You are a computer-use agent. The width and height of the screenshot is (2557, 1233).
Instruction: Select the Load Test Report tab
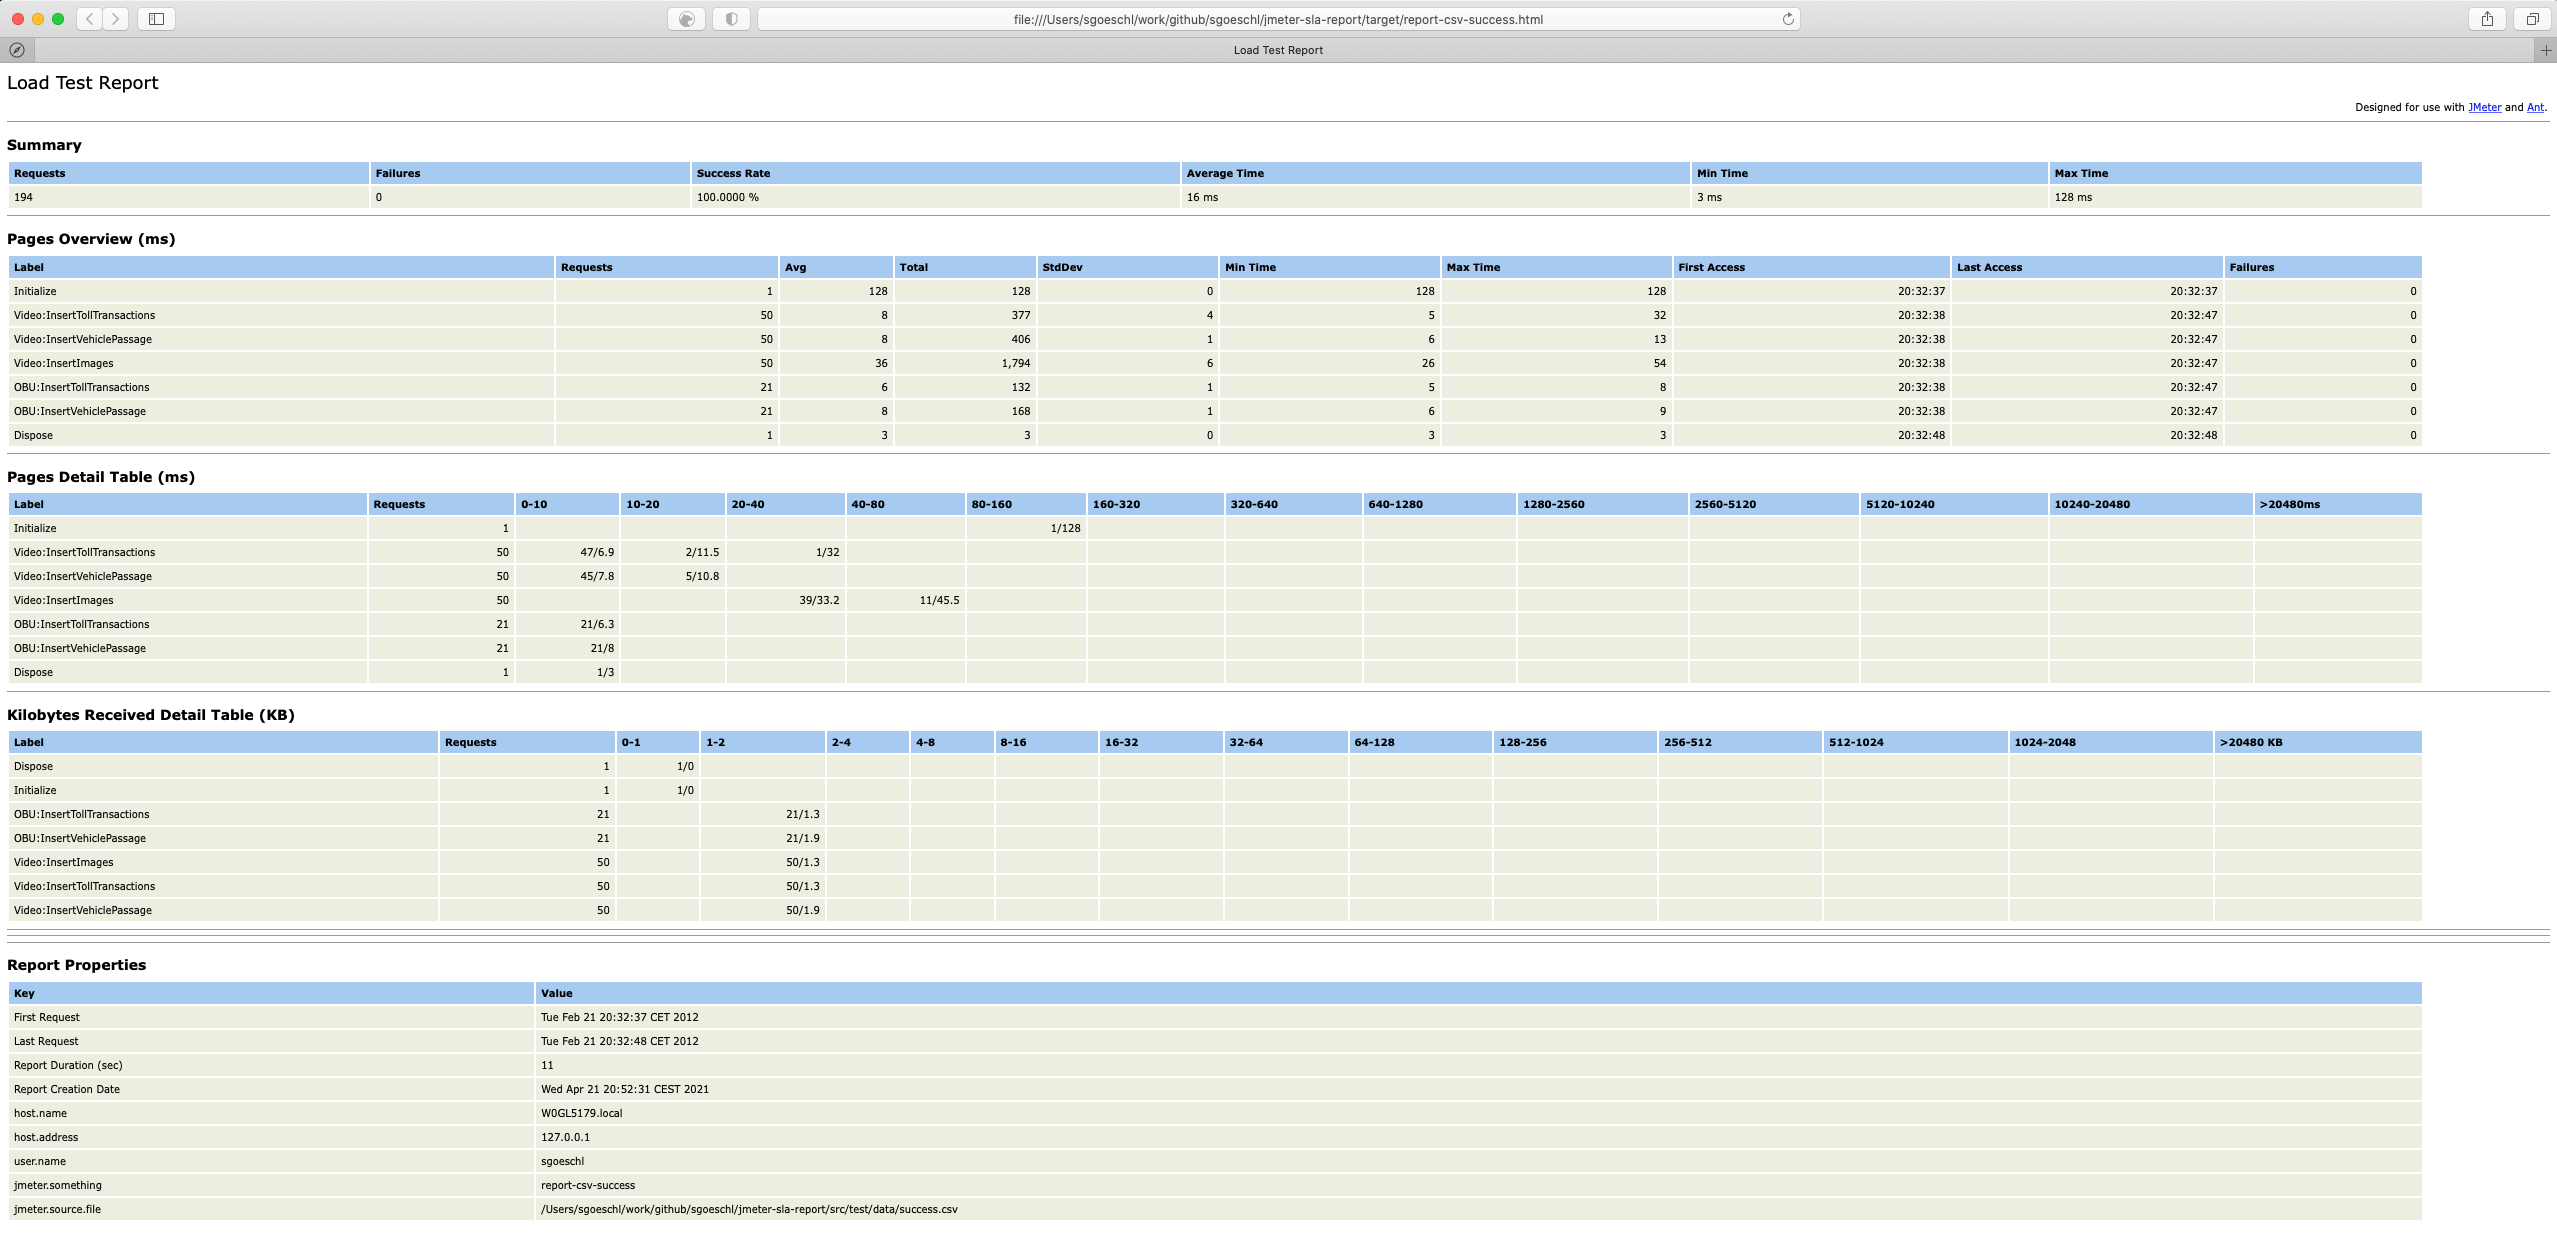tap(1277, 50)
